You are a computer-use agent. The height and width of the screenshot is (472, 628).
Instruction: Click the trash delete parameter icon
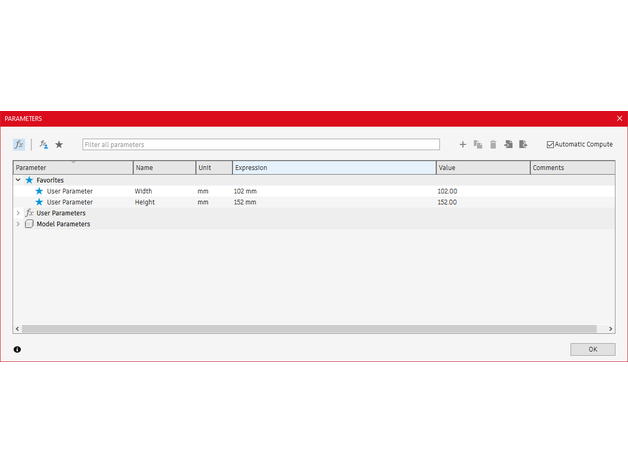(493, 145)
